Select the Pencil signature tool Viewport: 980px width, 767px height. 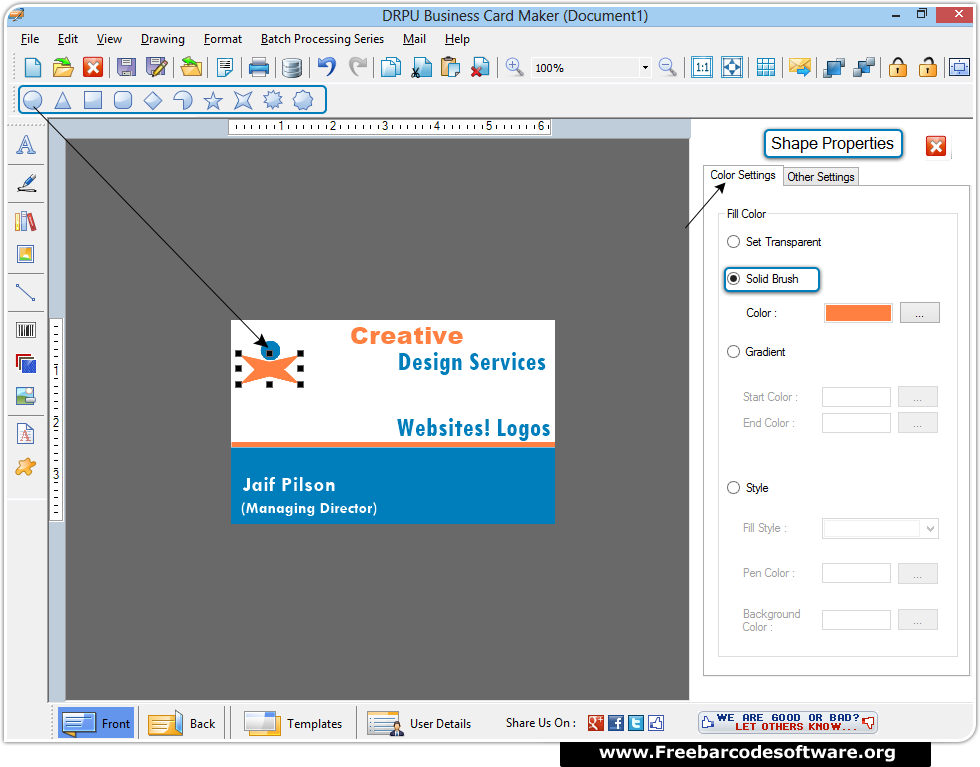(26, 183)
